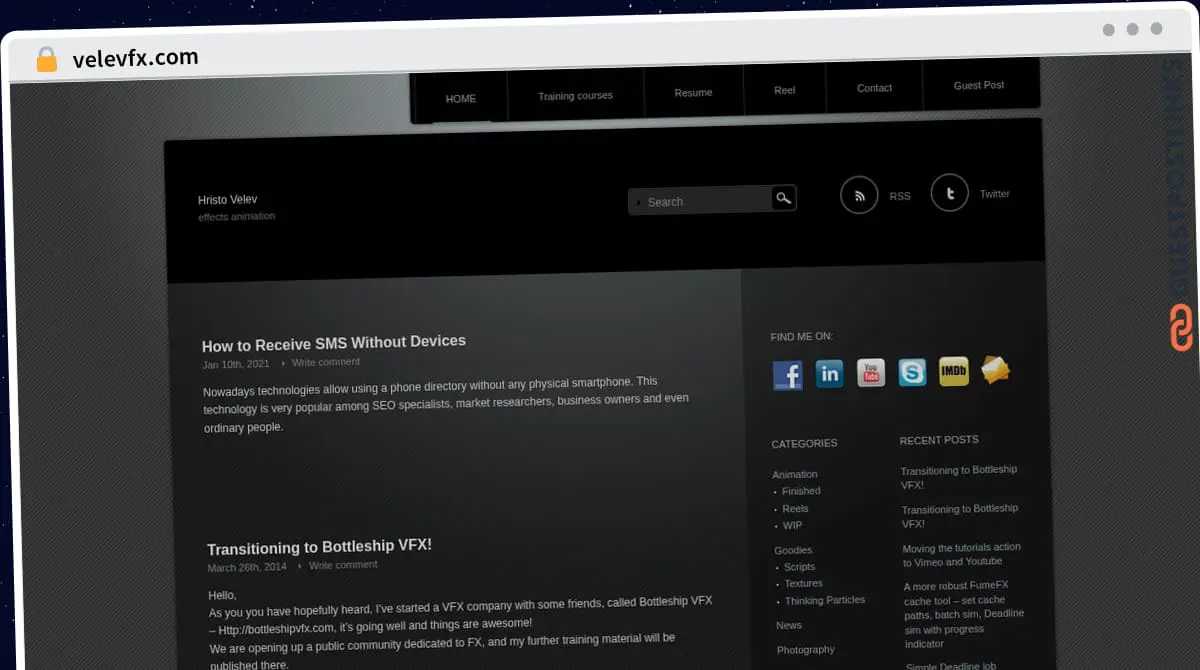Open the Skype contact icon
Viewport: 1200px width, 670px height.
[x=912, y=373]
